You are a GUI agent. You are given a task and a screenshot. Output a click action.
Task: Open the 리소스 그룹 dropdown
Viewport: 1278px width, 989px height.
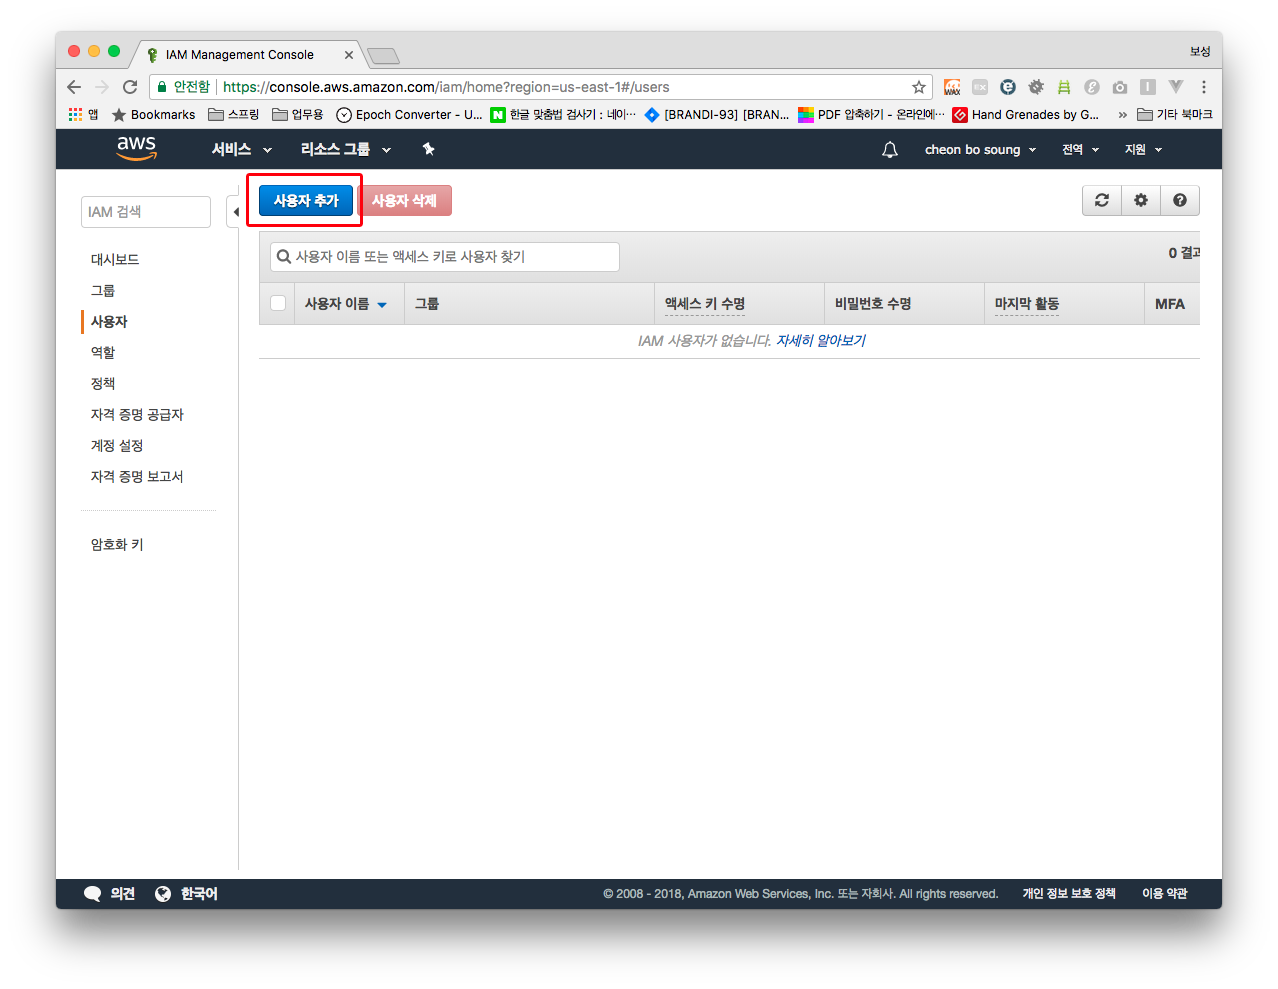coord(345,149)
